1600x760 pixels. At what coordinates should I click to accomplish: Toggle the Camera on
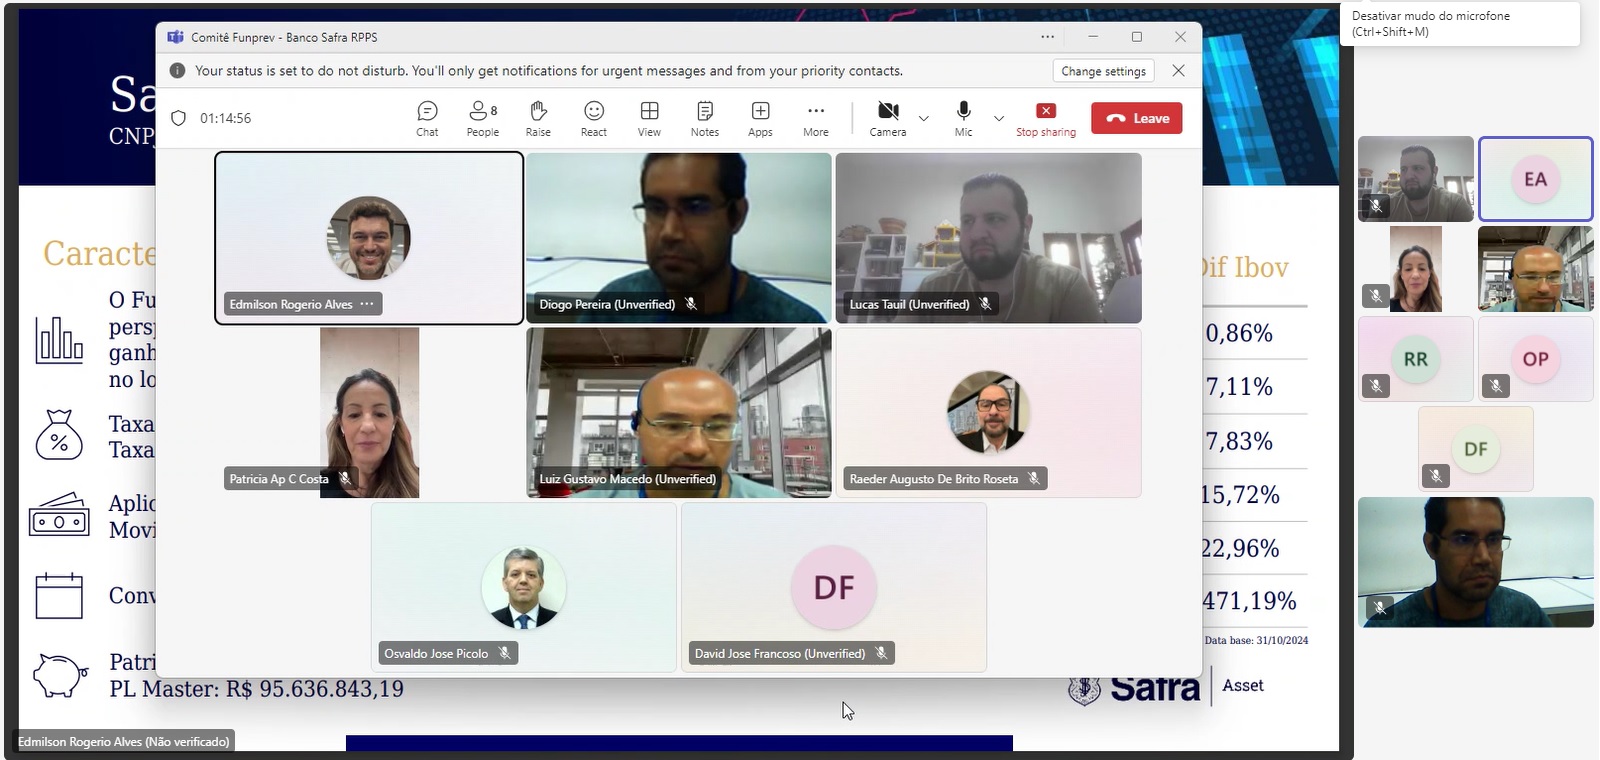pos(887,117)
